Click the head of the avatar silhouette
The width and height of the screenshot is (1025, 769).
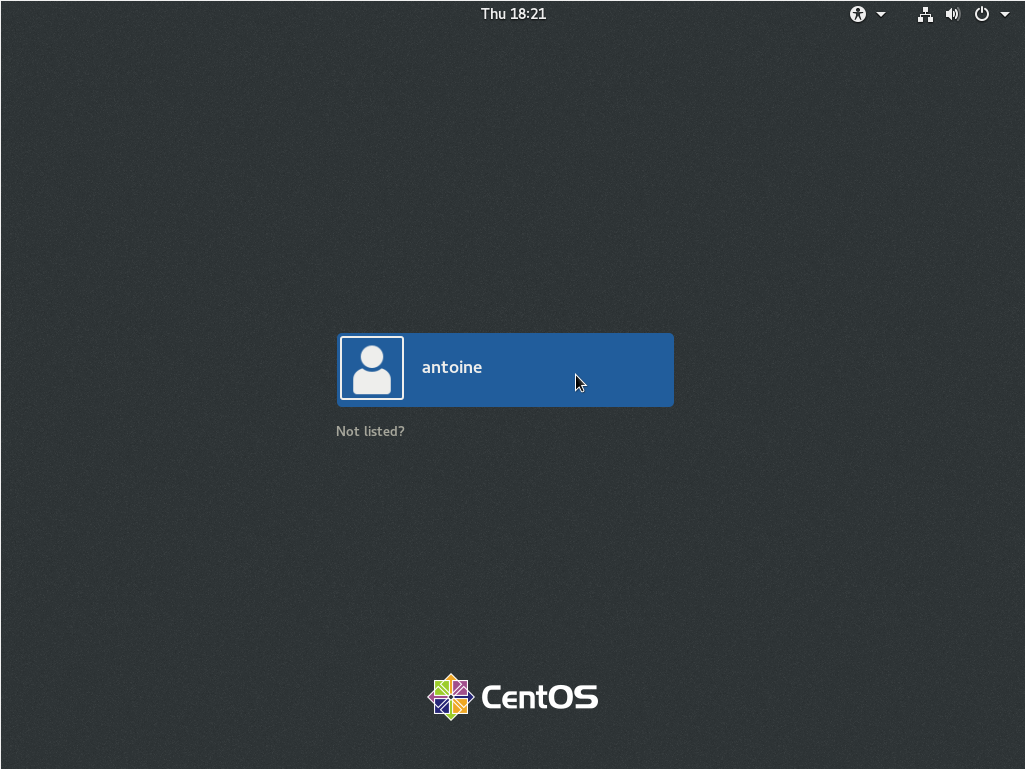coord(372,357)
